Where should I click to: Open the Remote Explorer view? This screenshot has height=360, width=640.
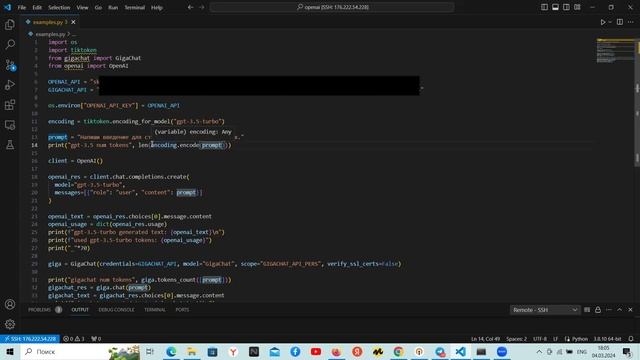point(10,125)
